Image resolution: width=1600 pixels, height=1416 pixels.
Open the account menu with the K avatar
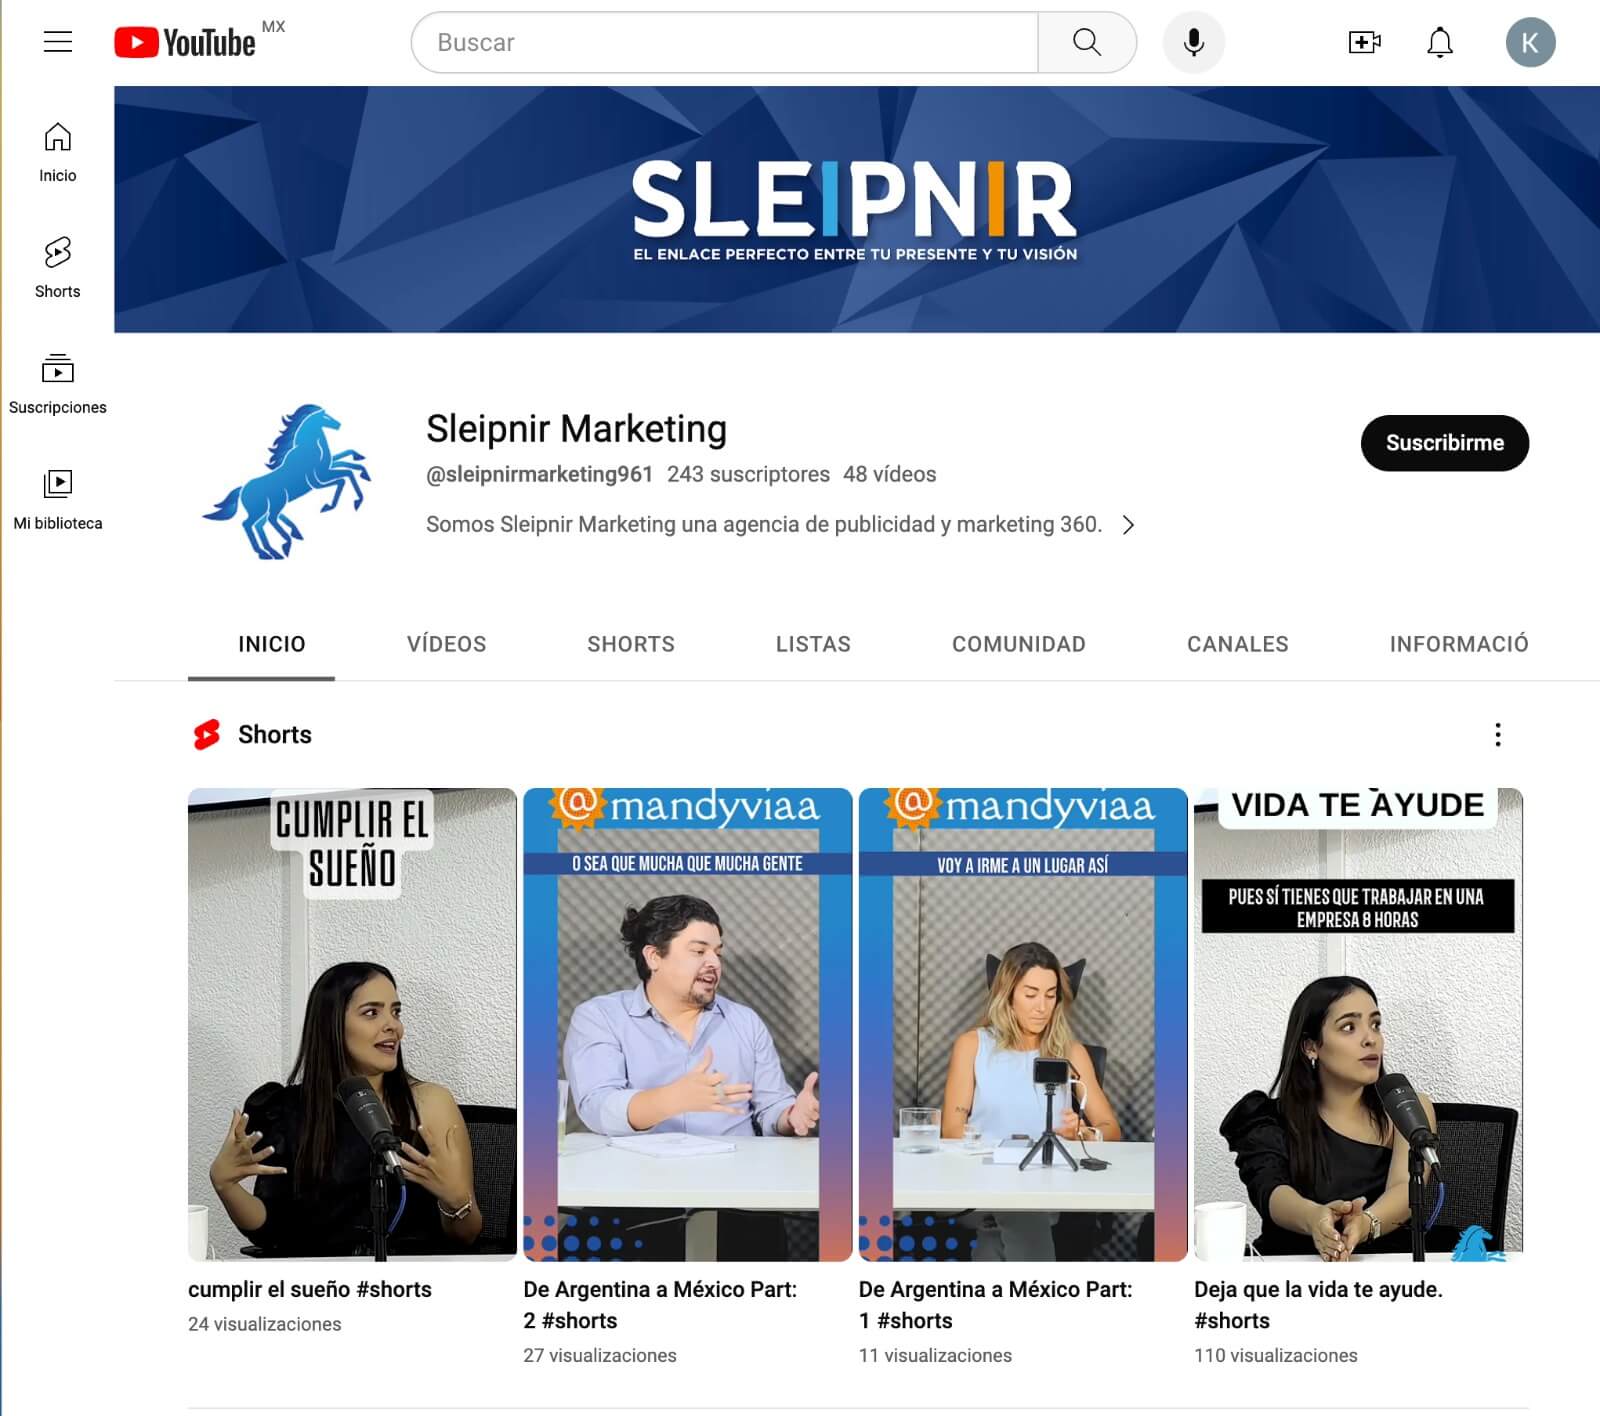tap(1529, 42)
